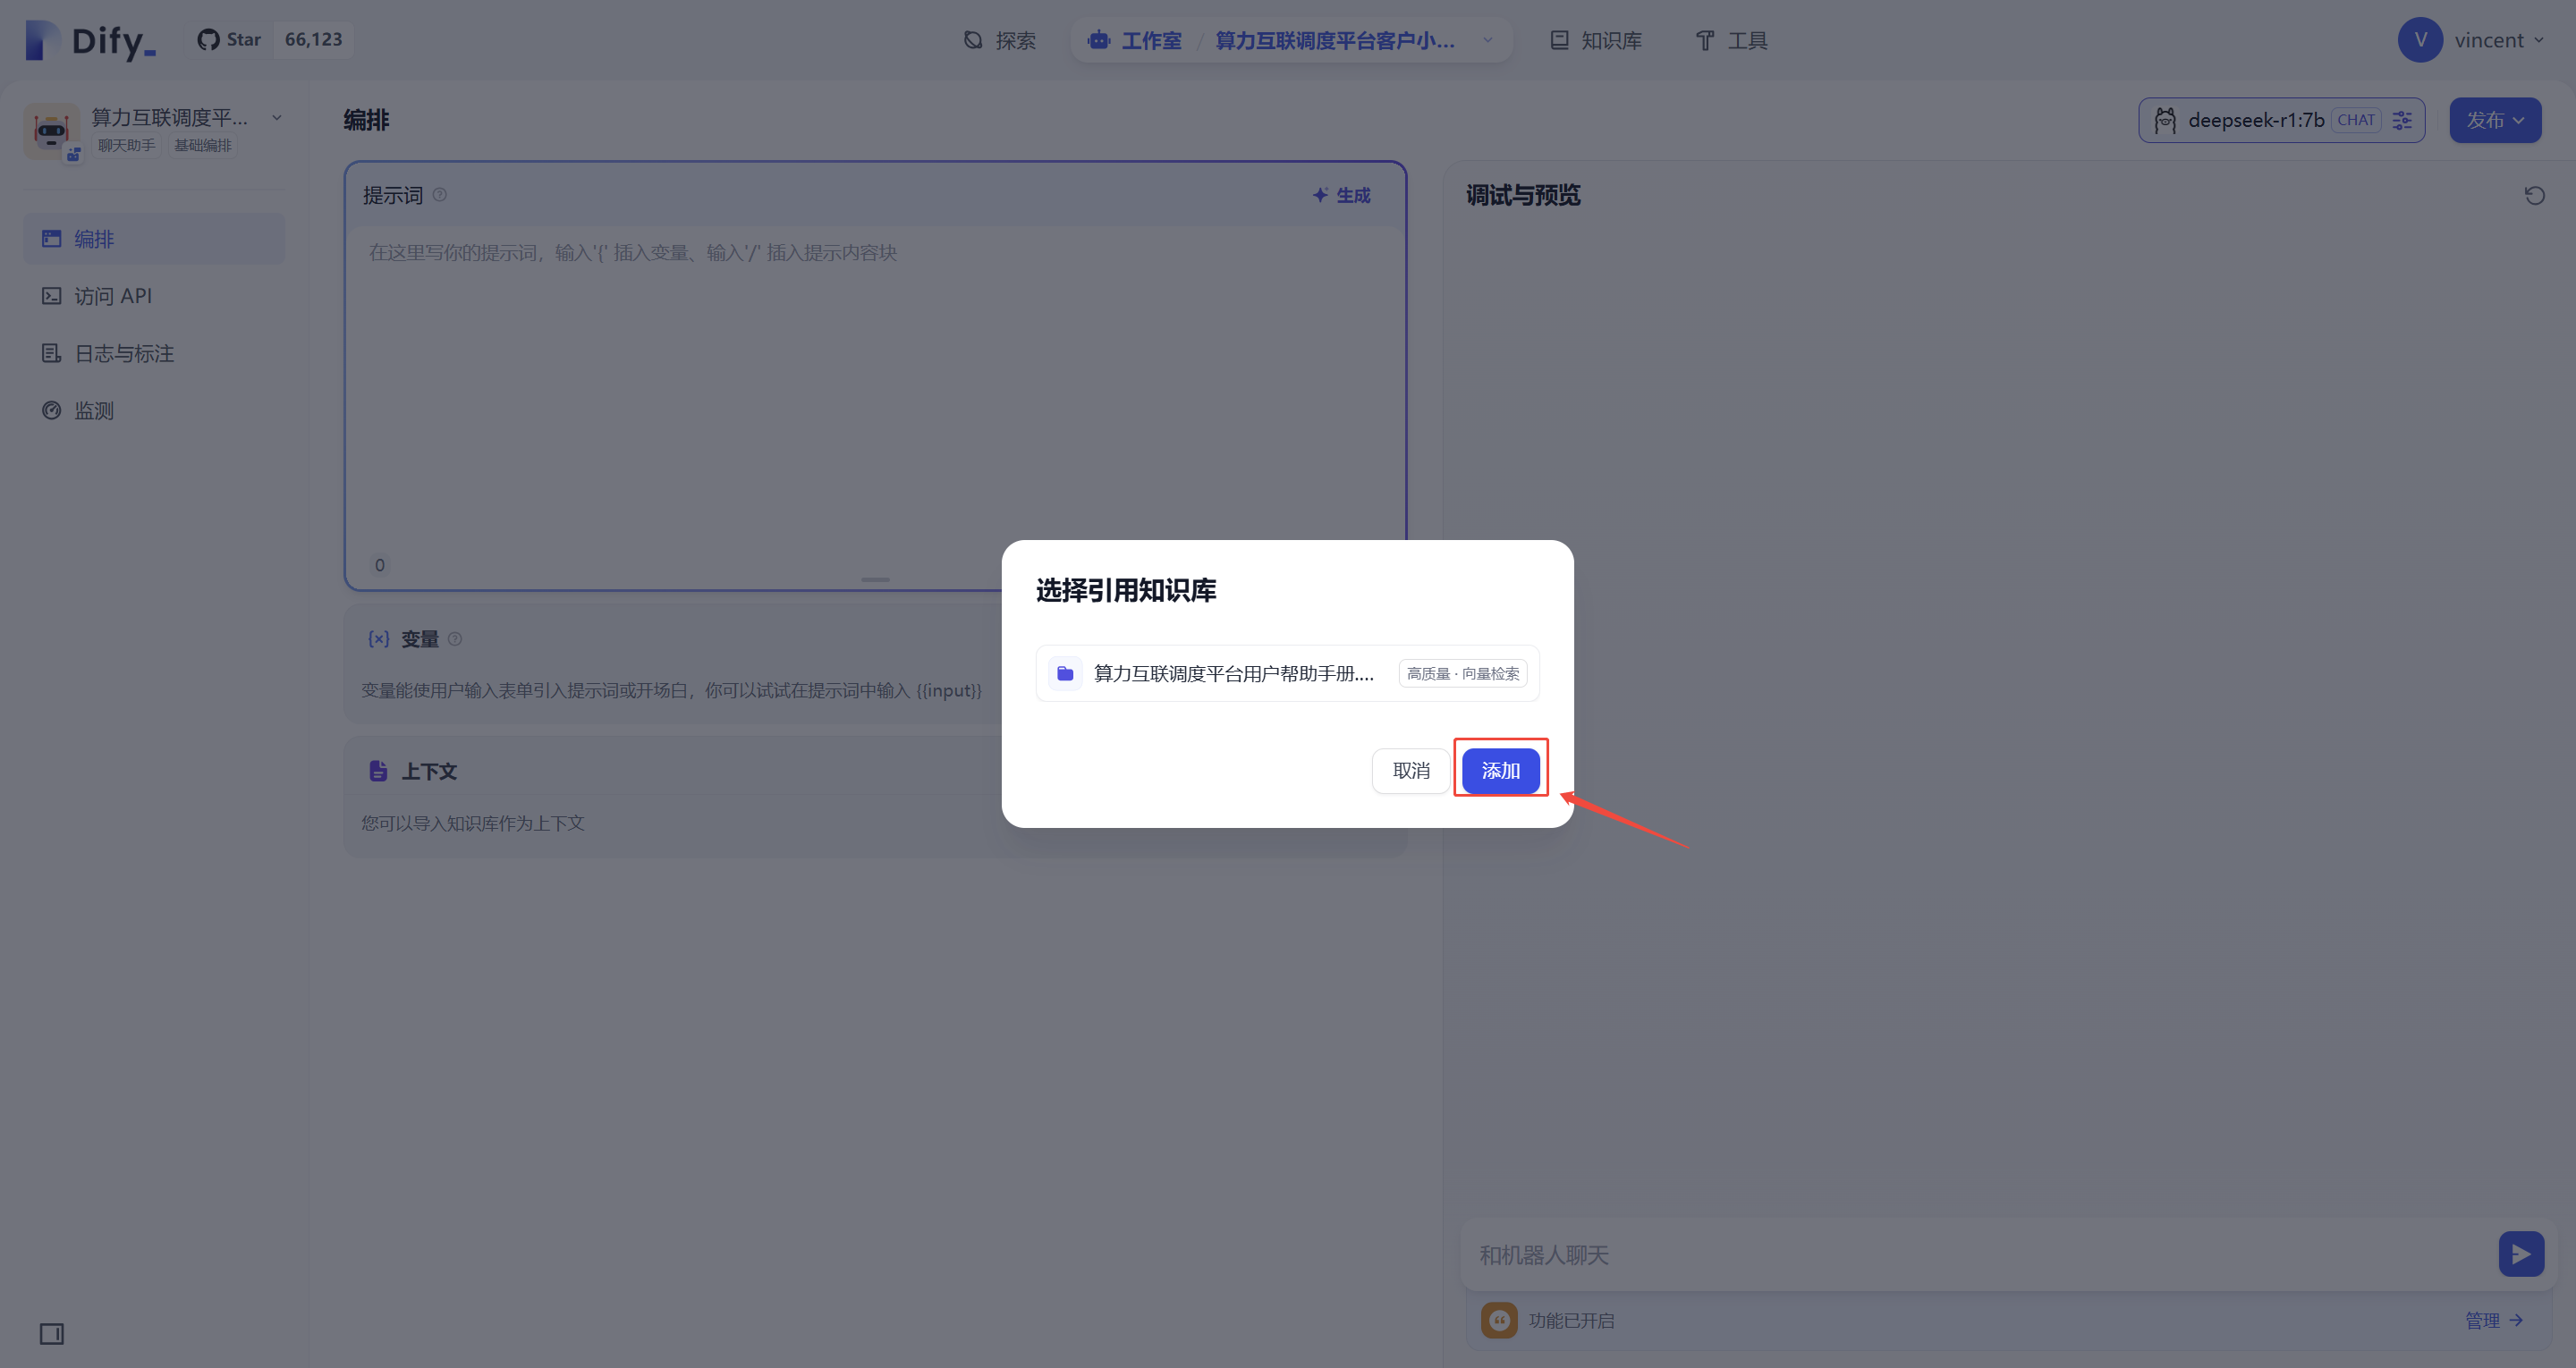Open the 发布 publish dropdown
The height and width of the screenshot is (1368, 2576).
[2495, 120]
